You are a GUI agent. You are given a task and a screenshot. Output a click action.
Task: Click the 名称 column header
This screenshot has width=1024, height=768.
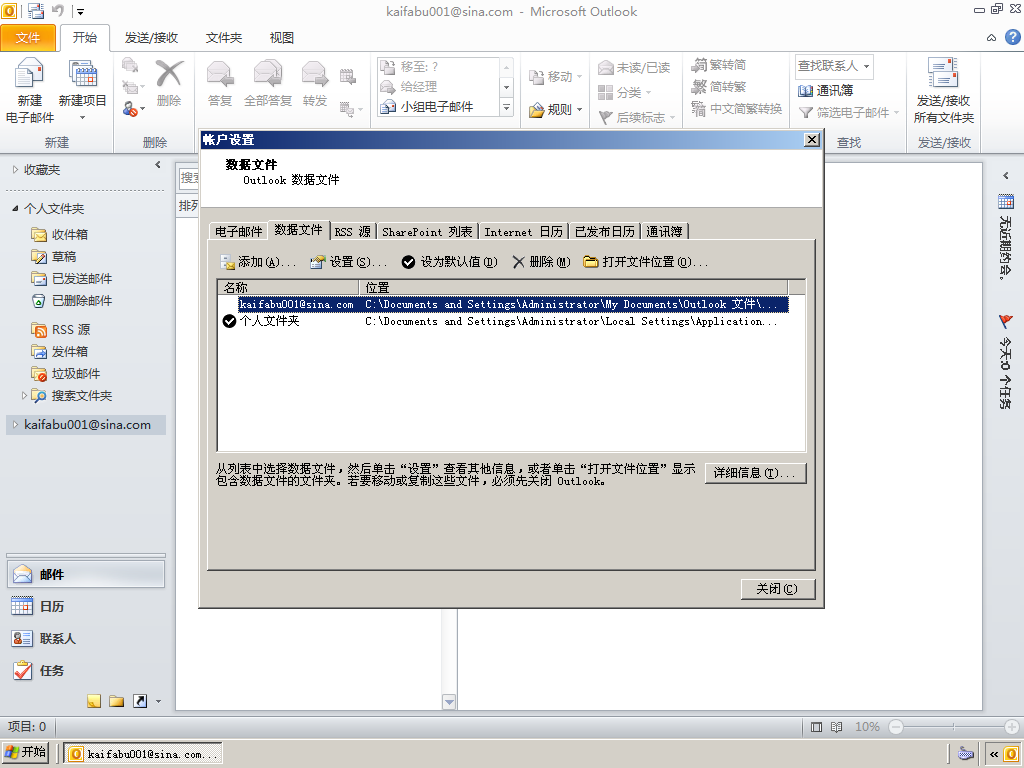(x=288, y=287)
